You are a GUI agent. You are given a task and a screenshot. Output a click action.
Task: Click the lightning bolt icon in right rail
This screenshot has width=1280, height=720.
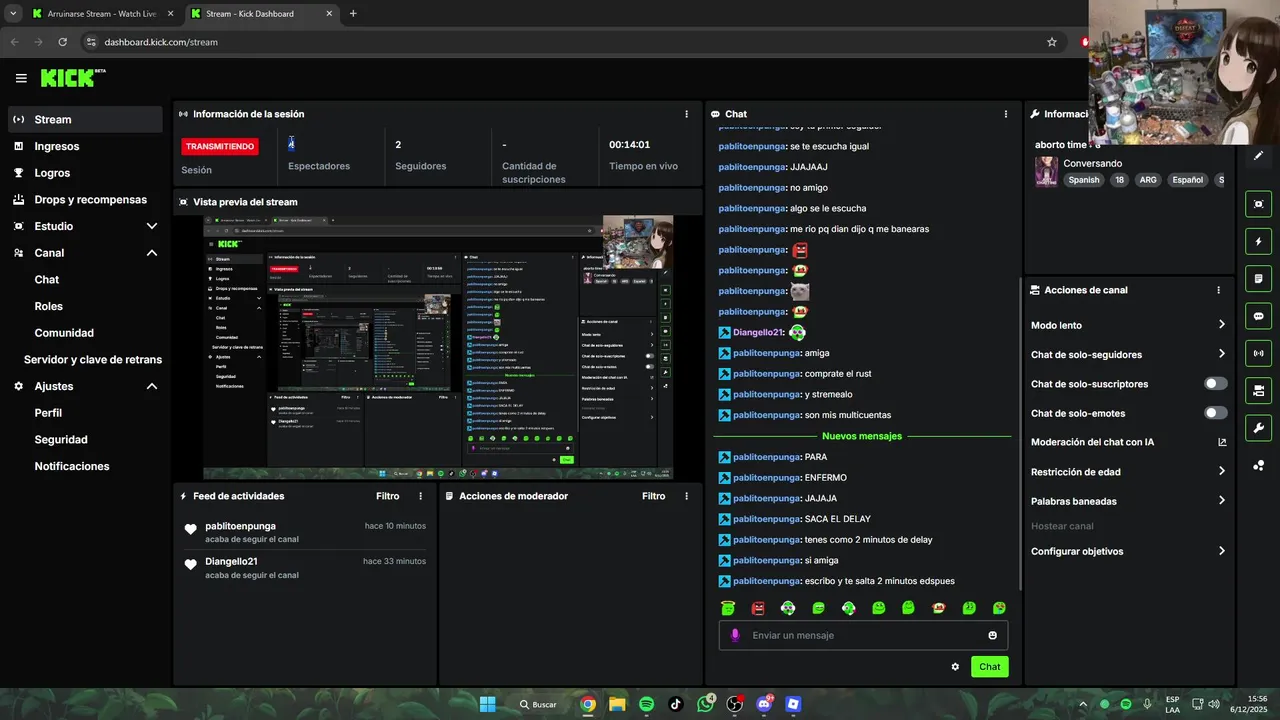coord(1258,241)
